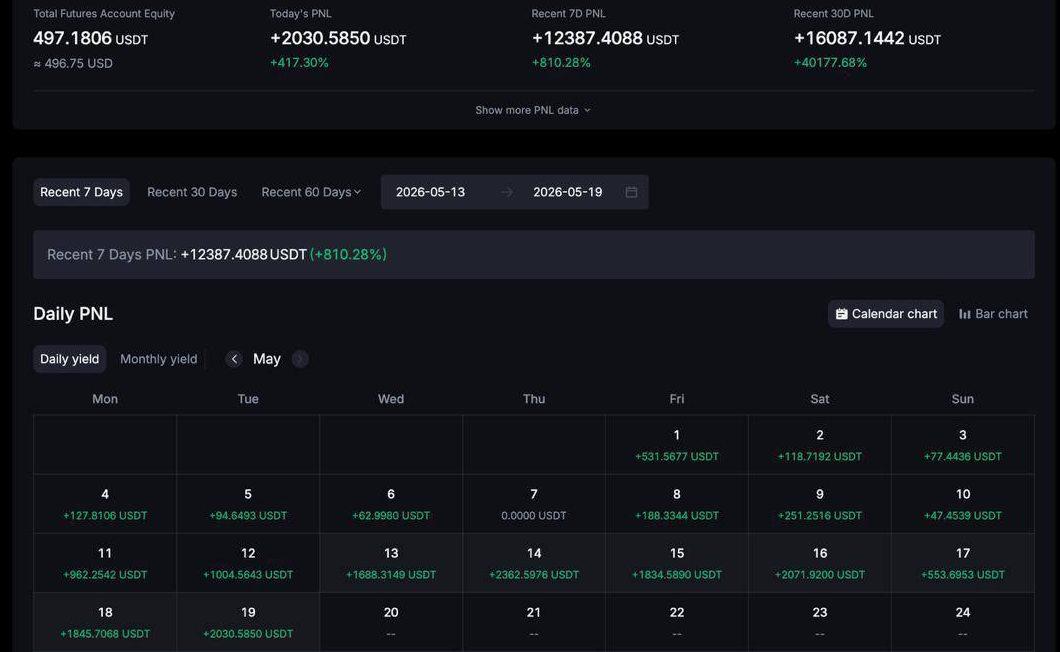This screenshot has height=652, width=1060.
Task: Expand Show more PNL data
Action: [533, 110]
